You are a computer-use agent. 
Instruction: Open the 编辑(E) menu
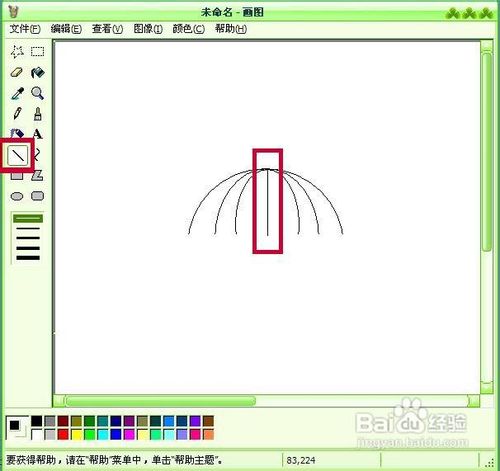pyautogui.click(x=66, y=29)
